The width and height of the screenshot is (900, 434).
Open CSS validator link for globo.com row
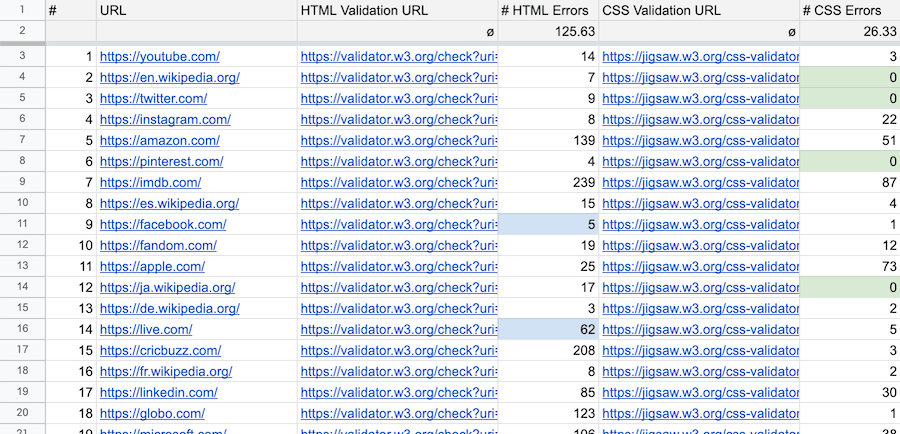(700, 413)
